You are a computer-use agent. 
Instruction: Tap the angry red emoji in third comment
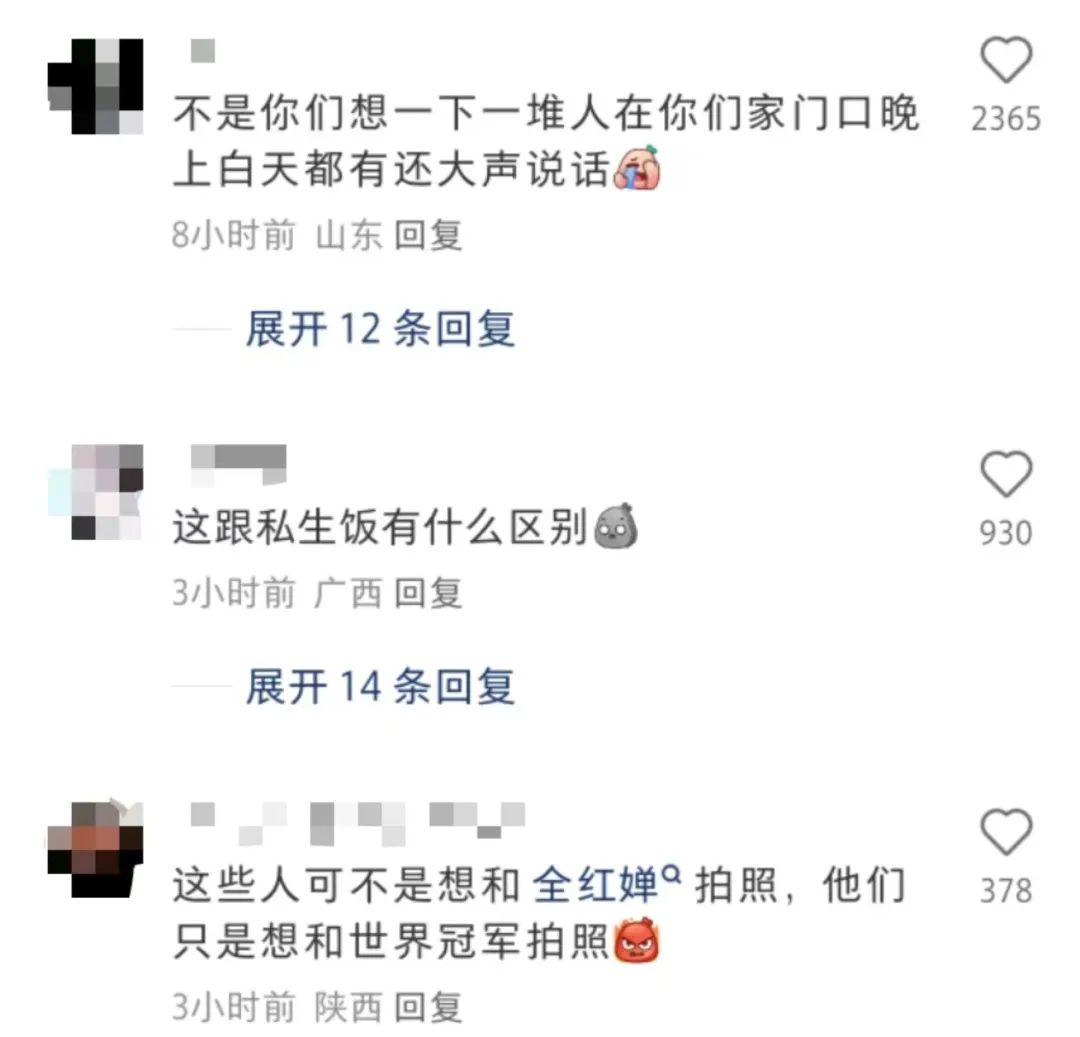tap(636, 939)
